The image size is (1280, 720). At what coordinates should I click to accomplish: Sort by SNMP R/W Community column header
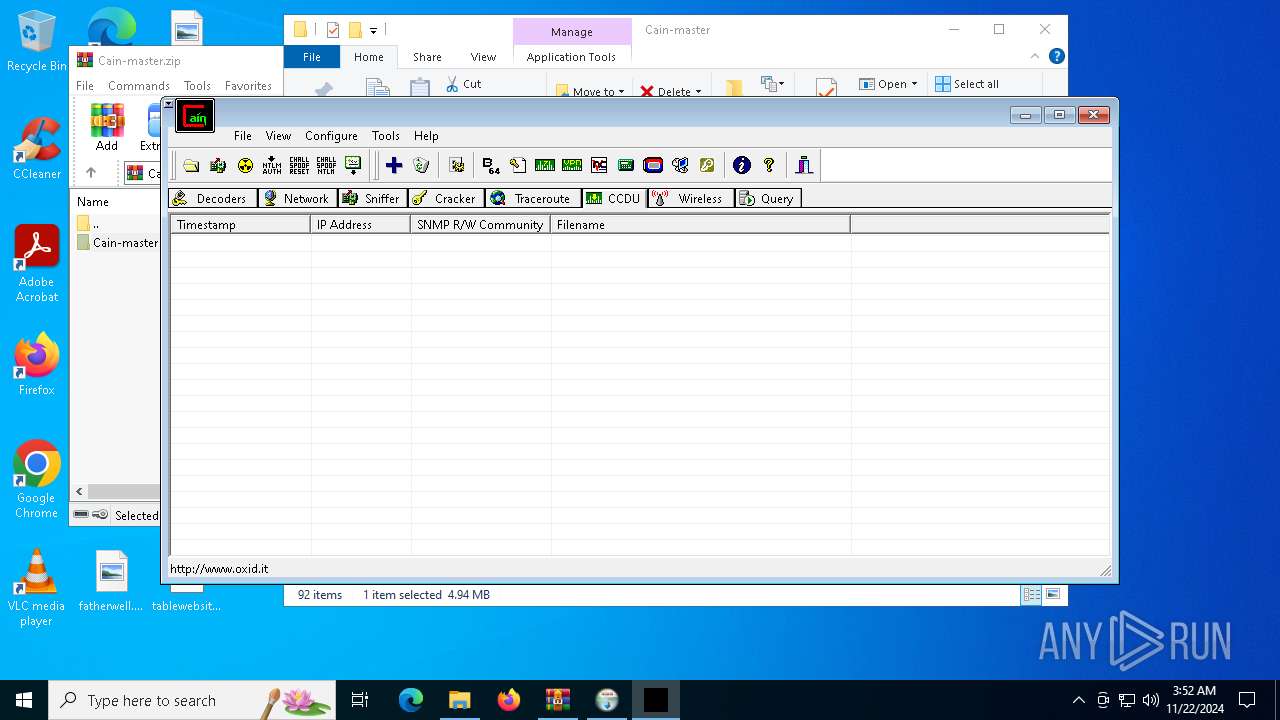[x=480, y=225]
